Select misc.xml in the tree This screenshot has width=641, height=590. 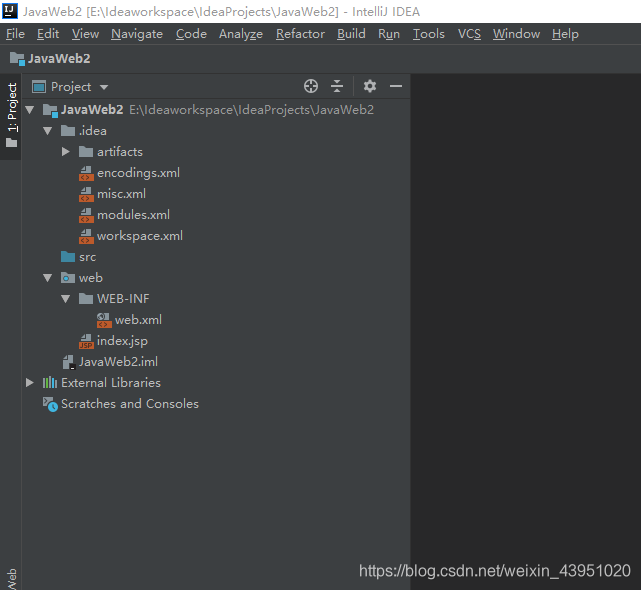pos(121,194)
